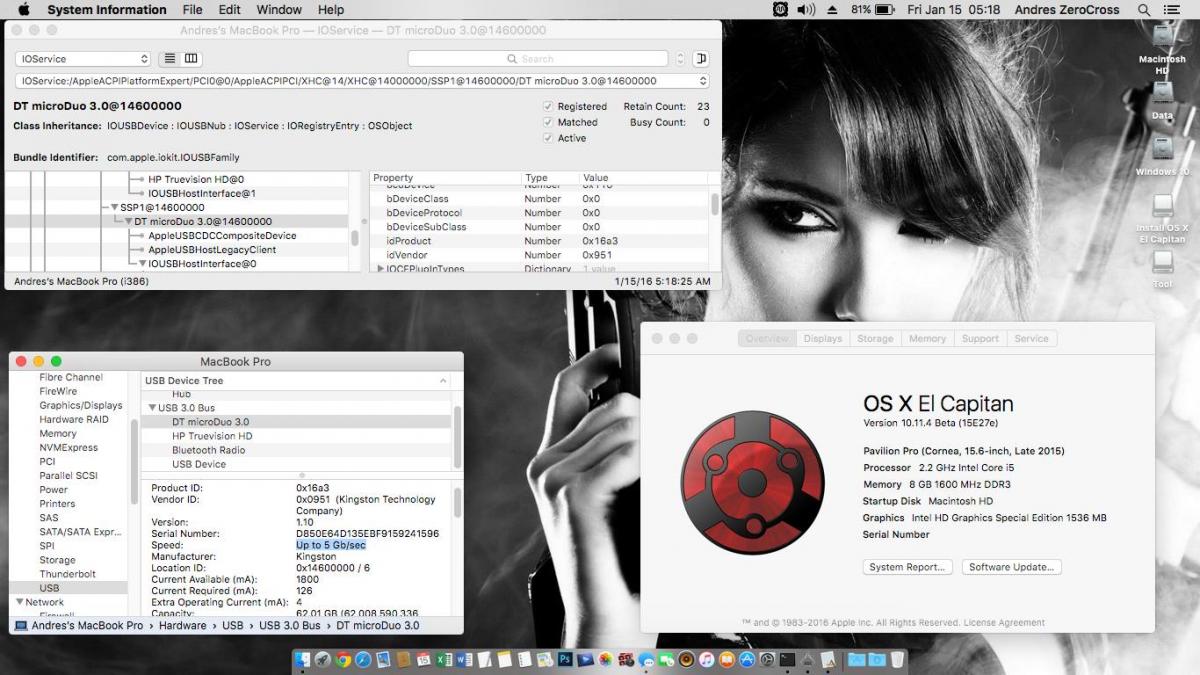Open Microsoft Excel from the dock
Image resolution: width=1200 pixels, height=675 pixels.
444,660
